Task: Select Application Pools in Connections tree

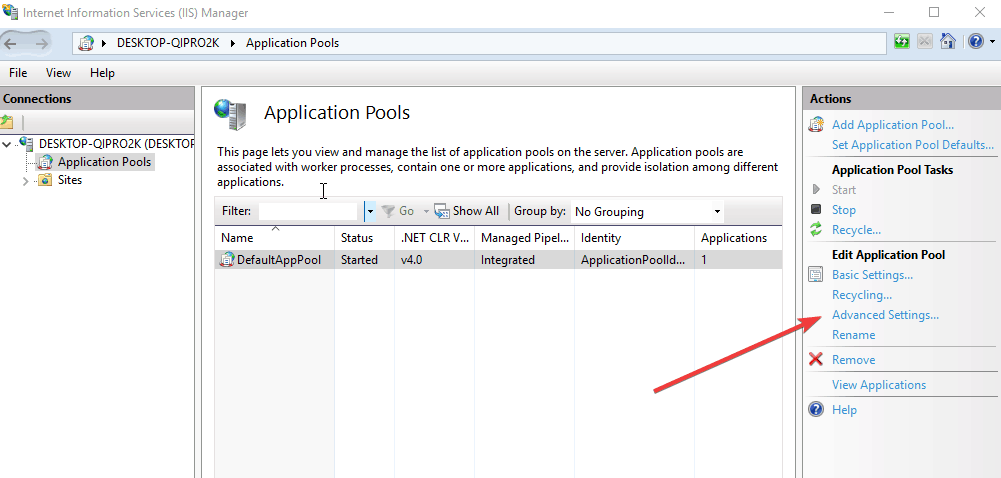Action: [x=104, y=162]
